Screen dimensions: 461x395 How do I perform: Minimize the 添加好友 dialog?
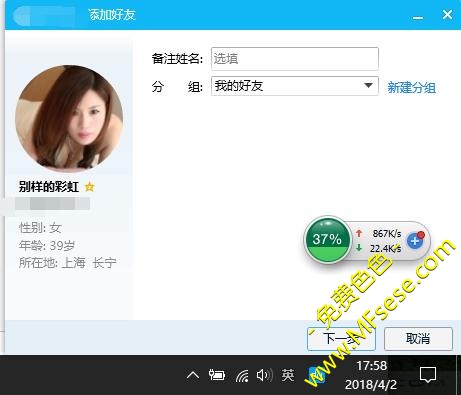(418, 16)
